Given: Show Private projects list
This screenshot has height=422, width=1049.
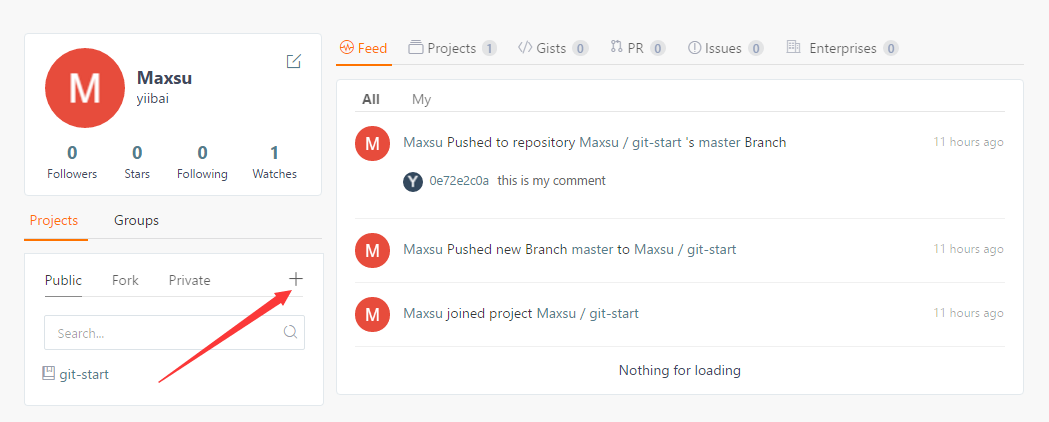Looking at the screenshot, I should pyautogui.click(x=189, y=280).
